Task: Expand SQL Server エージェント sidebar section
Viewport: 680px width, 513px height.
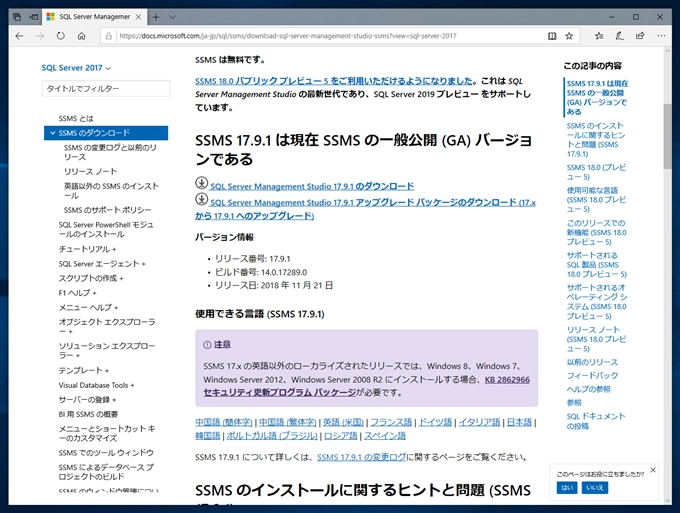Action: [x=102, y=264]
